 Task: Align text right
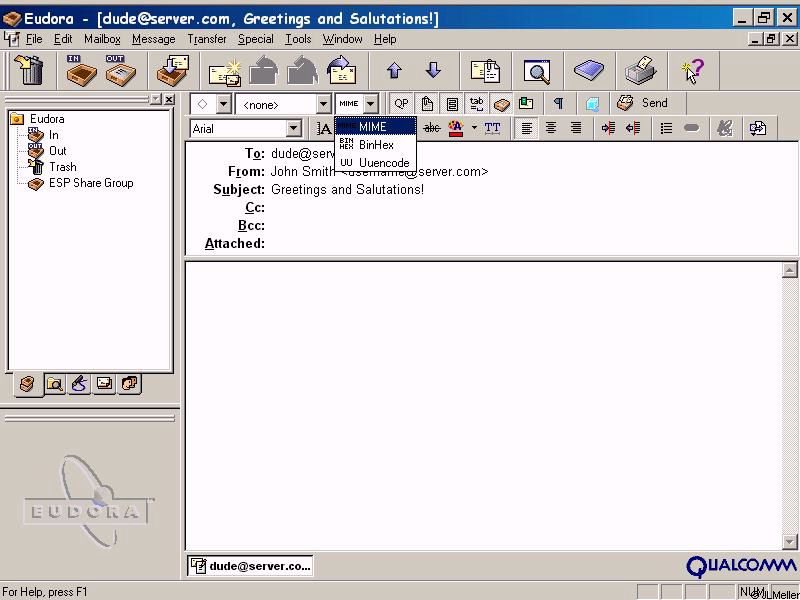point(576,128)
